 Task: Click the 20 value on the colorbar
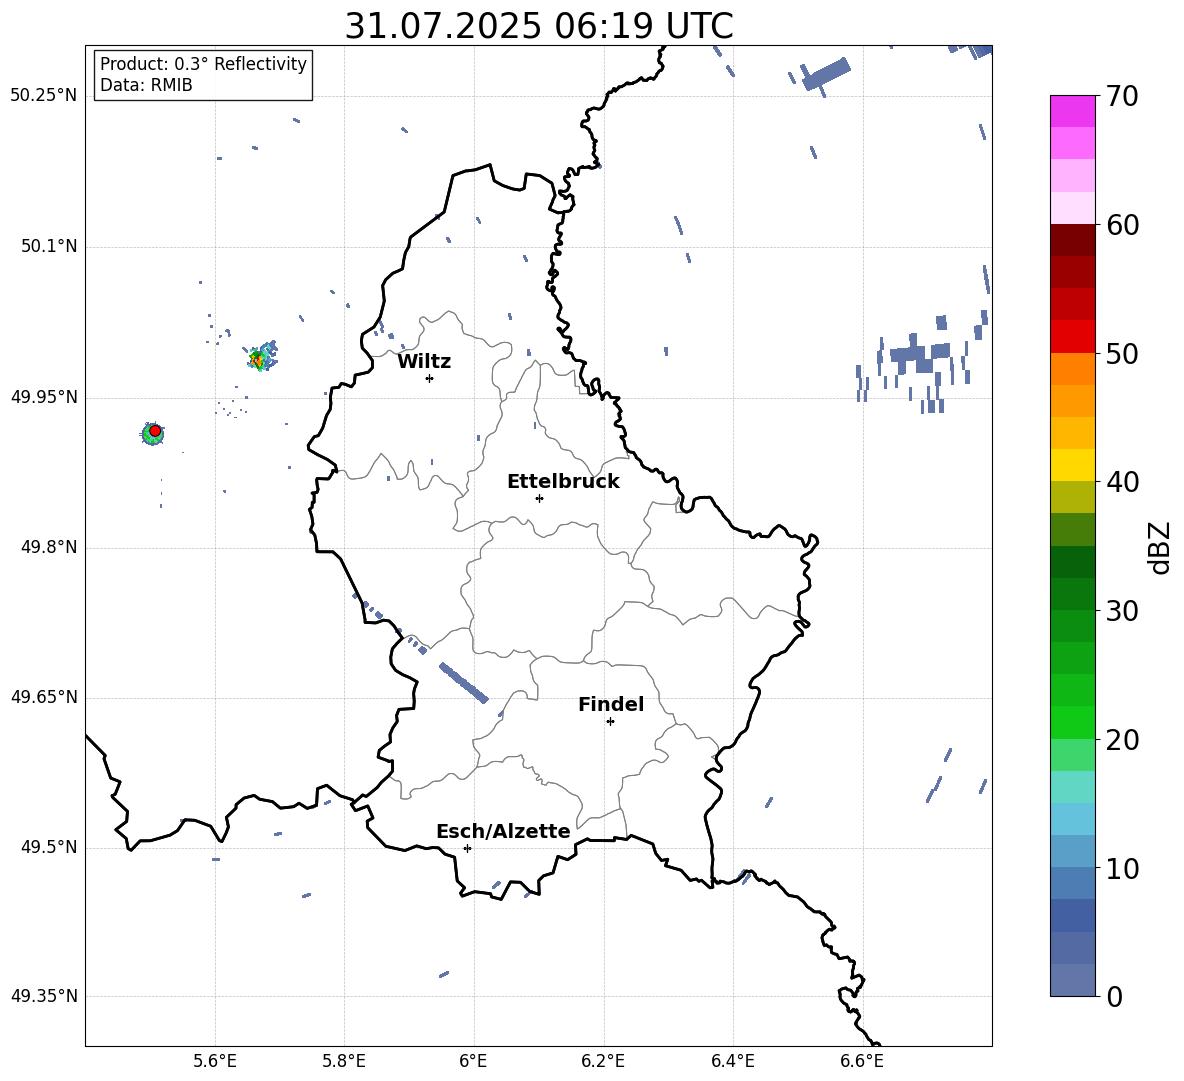click(1123, 740)
